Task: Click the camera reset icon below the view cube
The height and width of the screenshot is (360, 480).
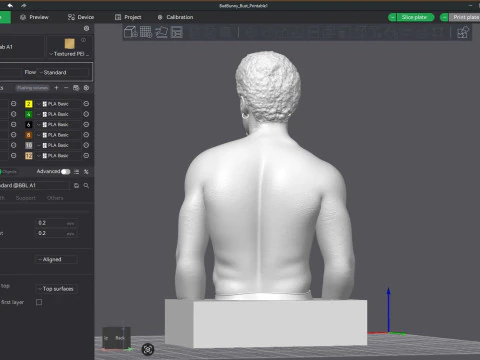Action: [148, 349]
